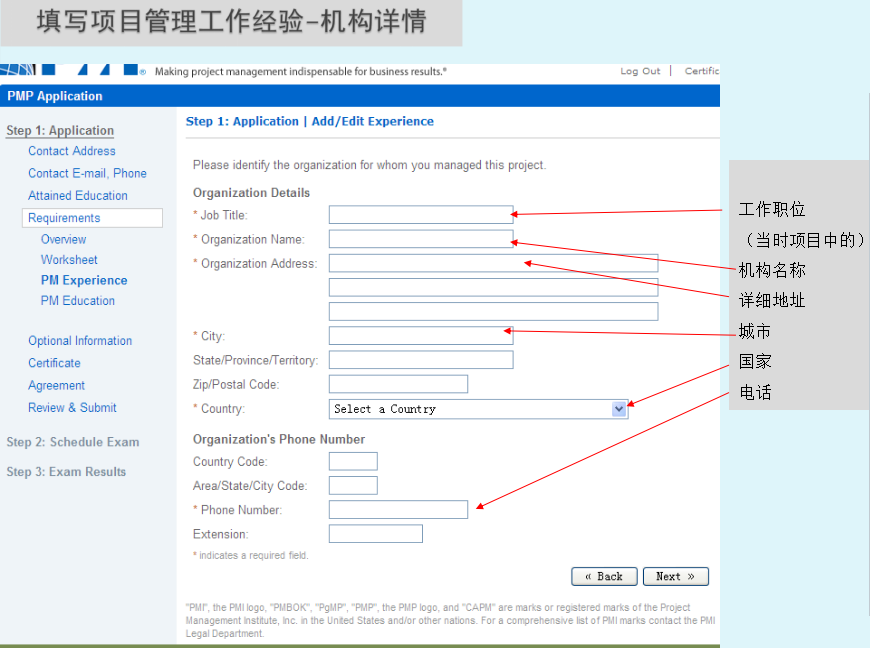Image resolution: width=870 pixels, height=648 pixels.
Task: Click the Job Title input field
Action: click(x=420, y=213)
